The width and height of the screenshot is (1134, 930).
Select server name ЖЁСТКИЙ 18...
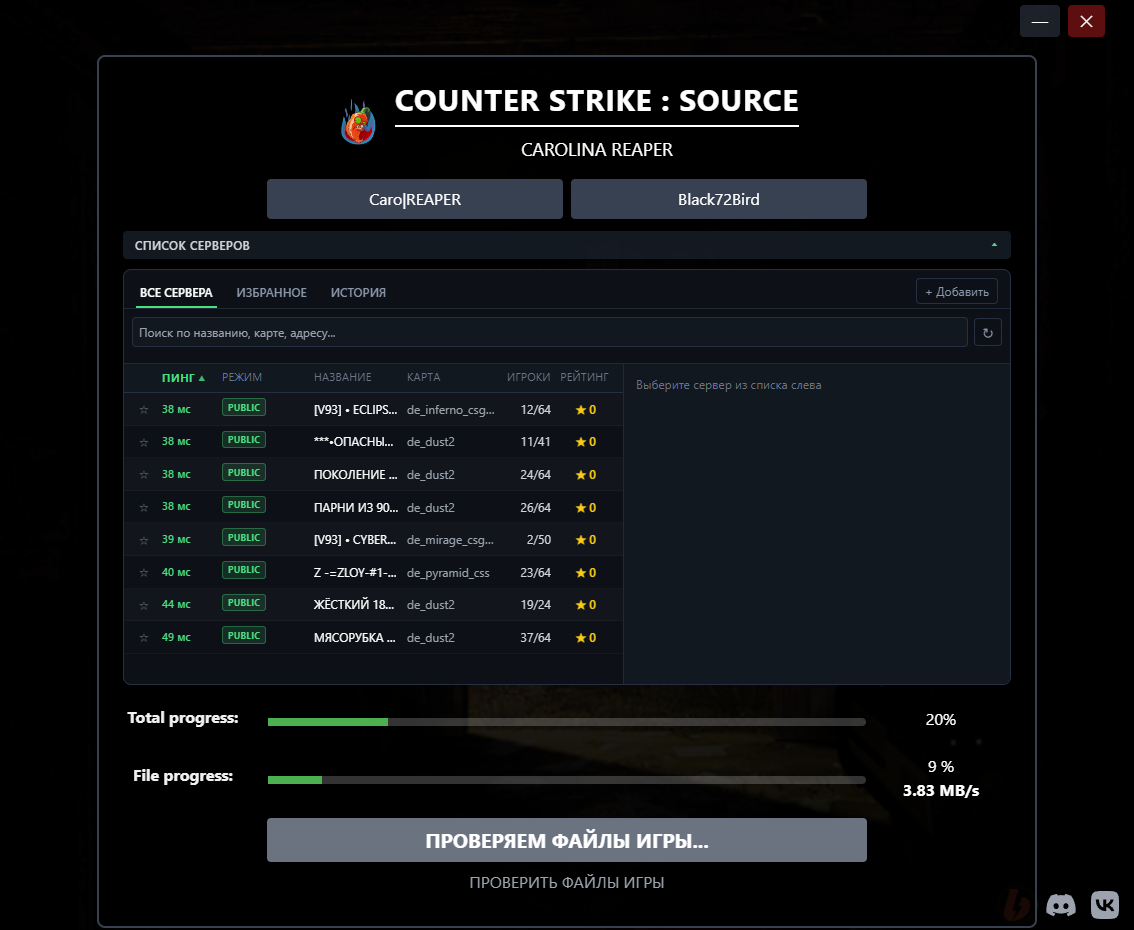point(354,605)
